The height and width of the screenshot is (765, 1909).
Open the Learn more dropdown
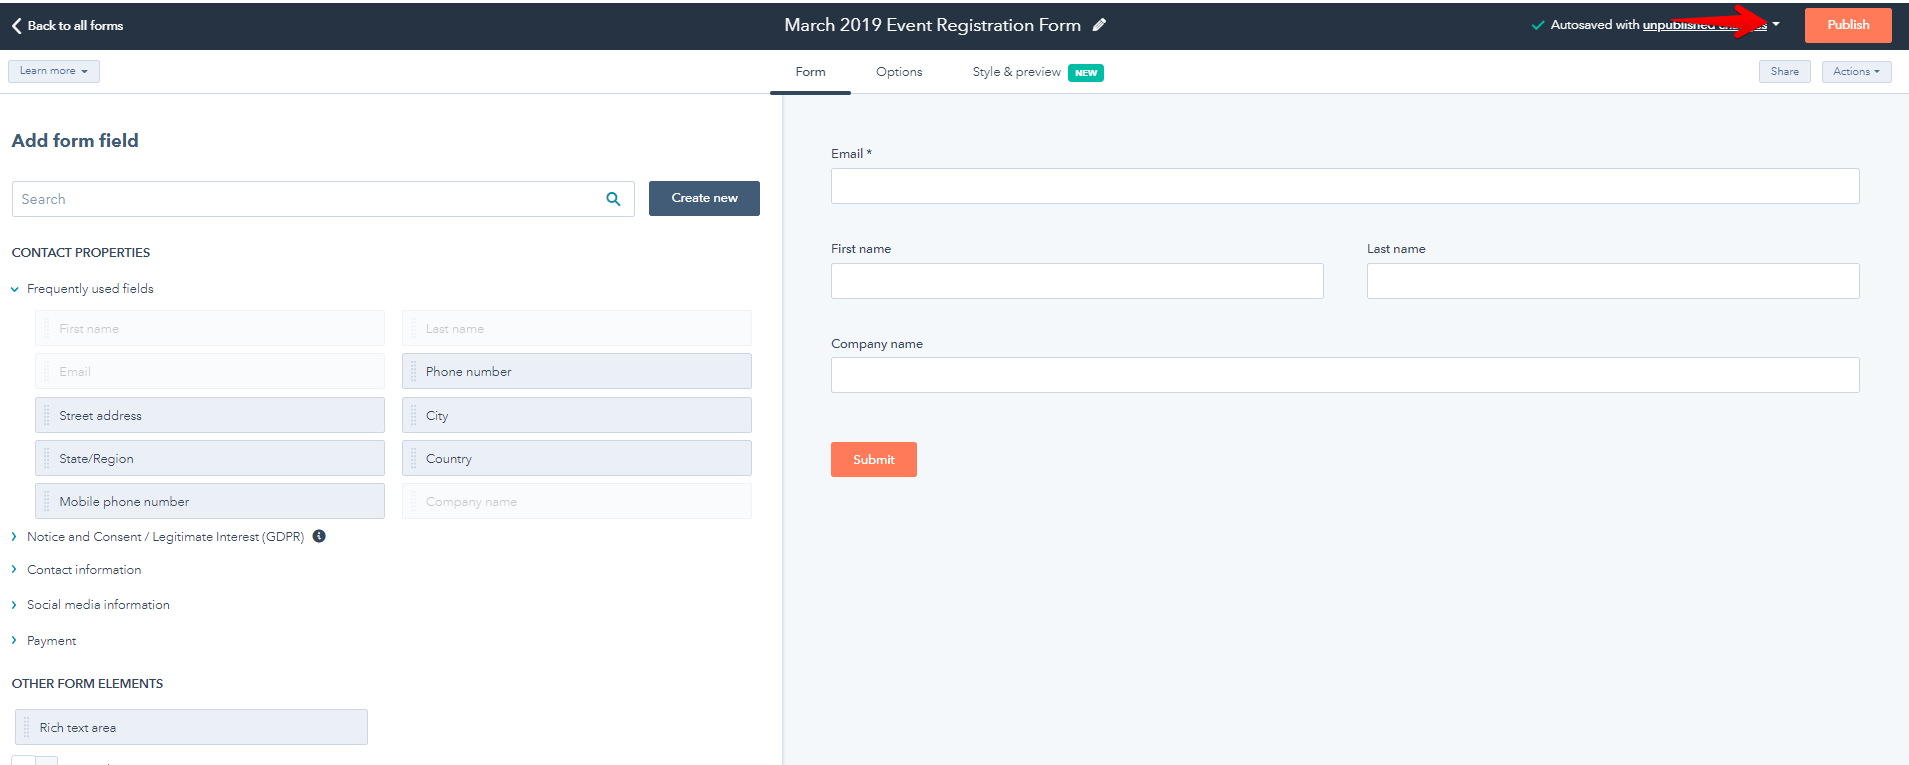click(54, 71)
